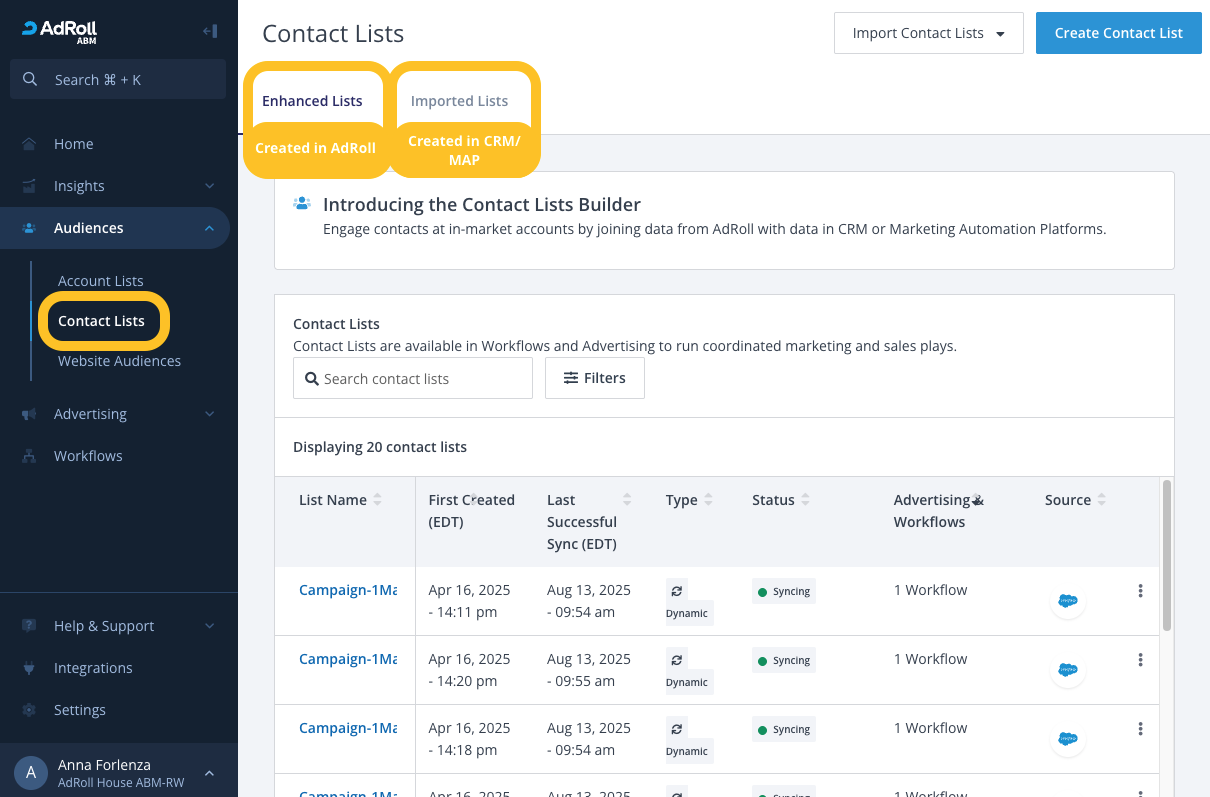Switch to the Imported Lists tab
This screenshot has width=1210, height=797.
tap(459, 101)
